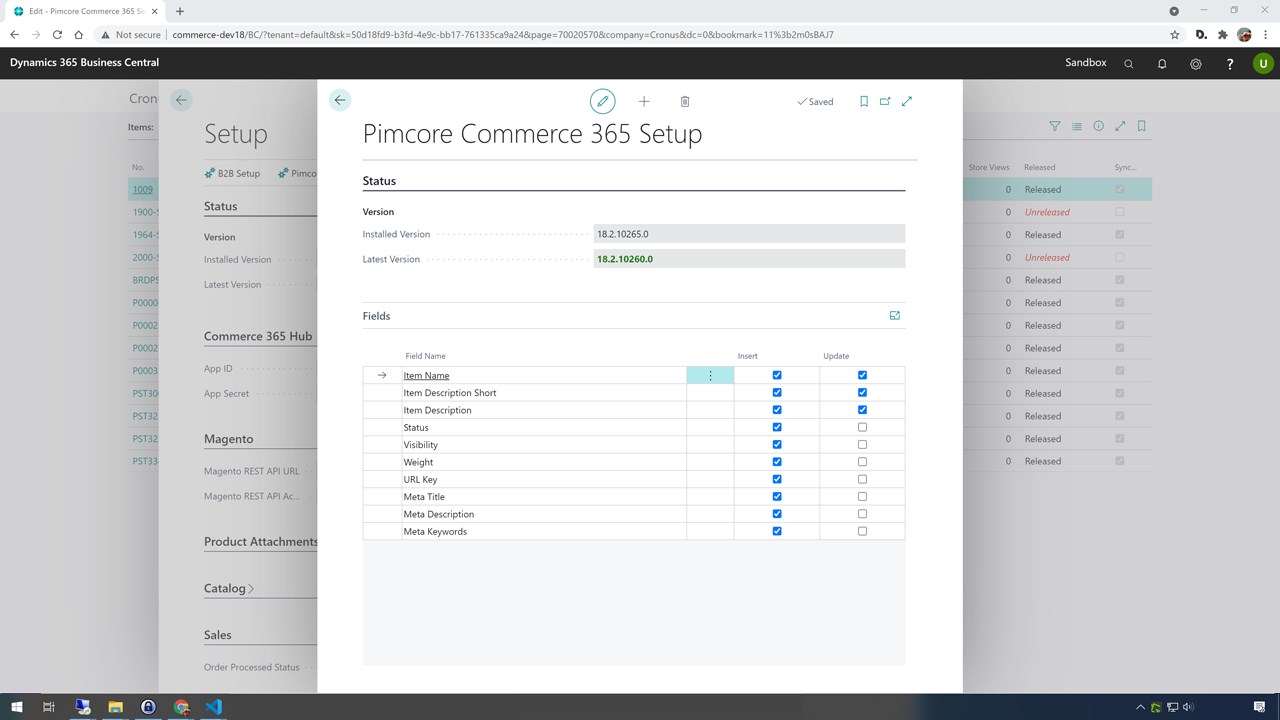
Task: Expand the Items list page
Action: tap(1120, 126)
